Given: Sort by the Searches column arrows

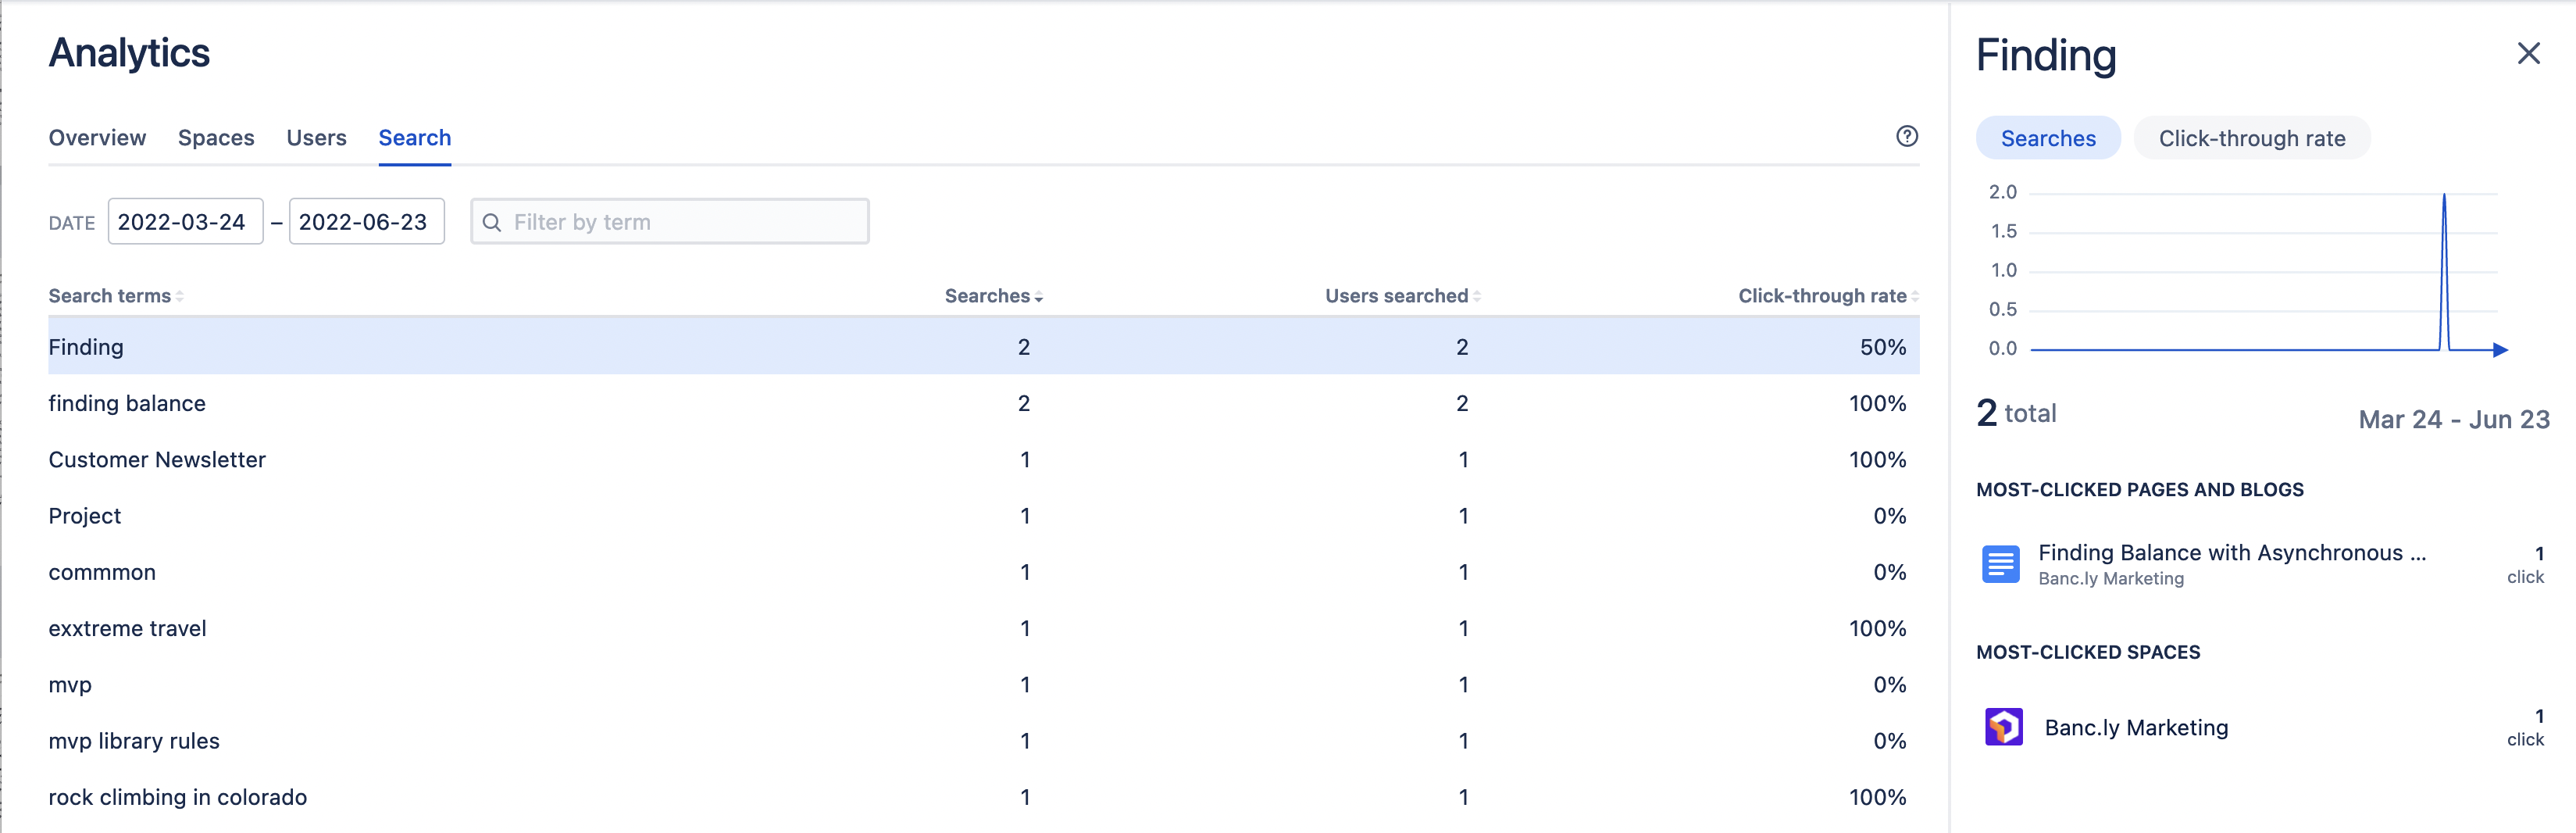Looking at the screenshot, I should point(1038,296).
